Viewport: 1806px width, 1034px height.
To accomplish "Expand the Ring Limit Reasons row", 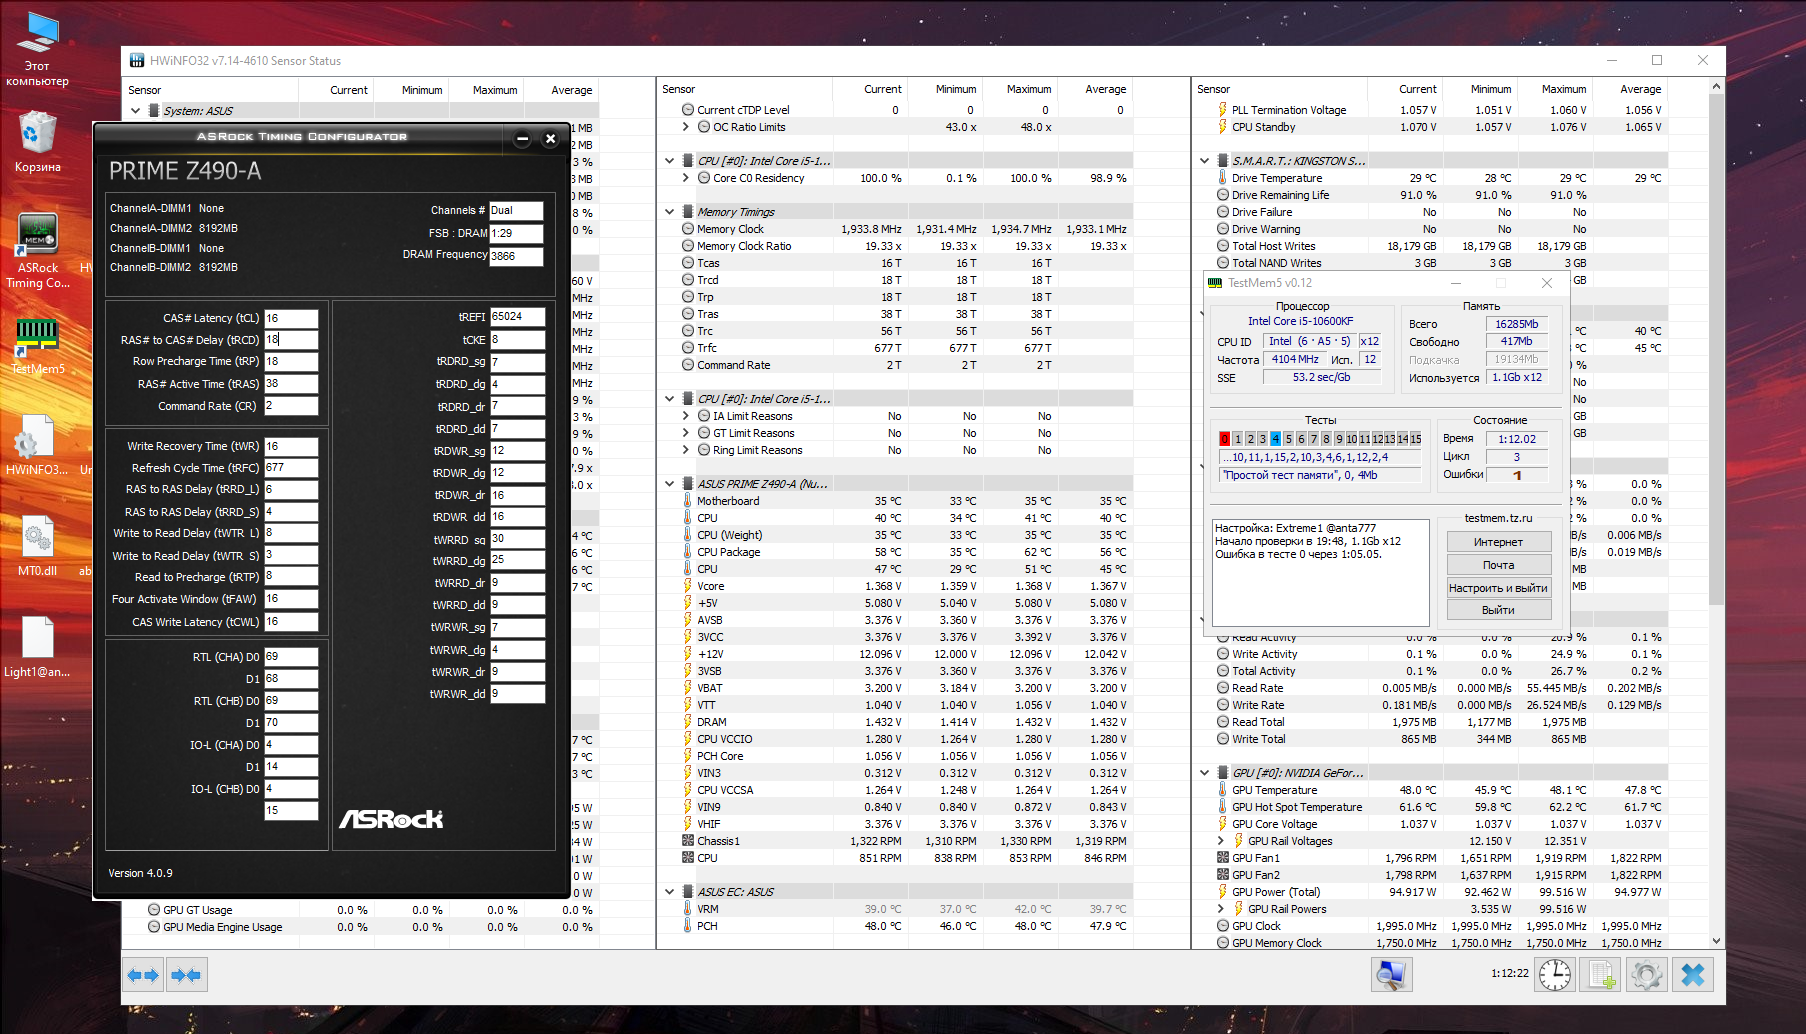I will (x=686, y=450).
